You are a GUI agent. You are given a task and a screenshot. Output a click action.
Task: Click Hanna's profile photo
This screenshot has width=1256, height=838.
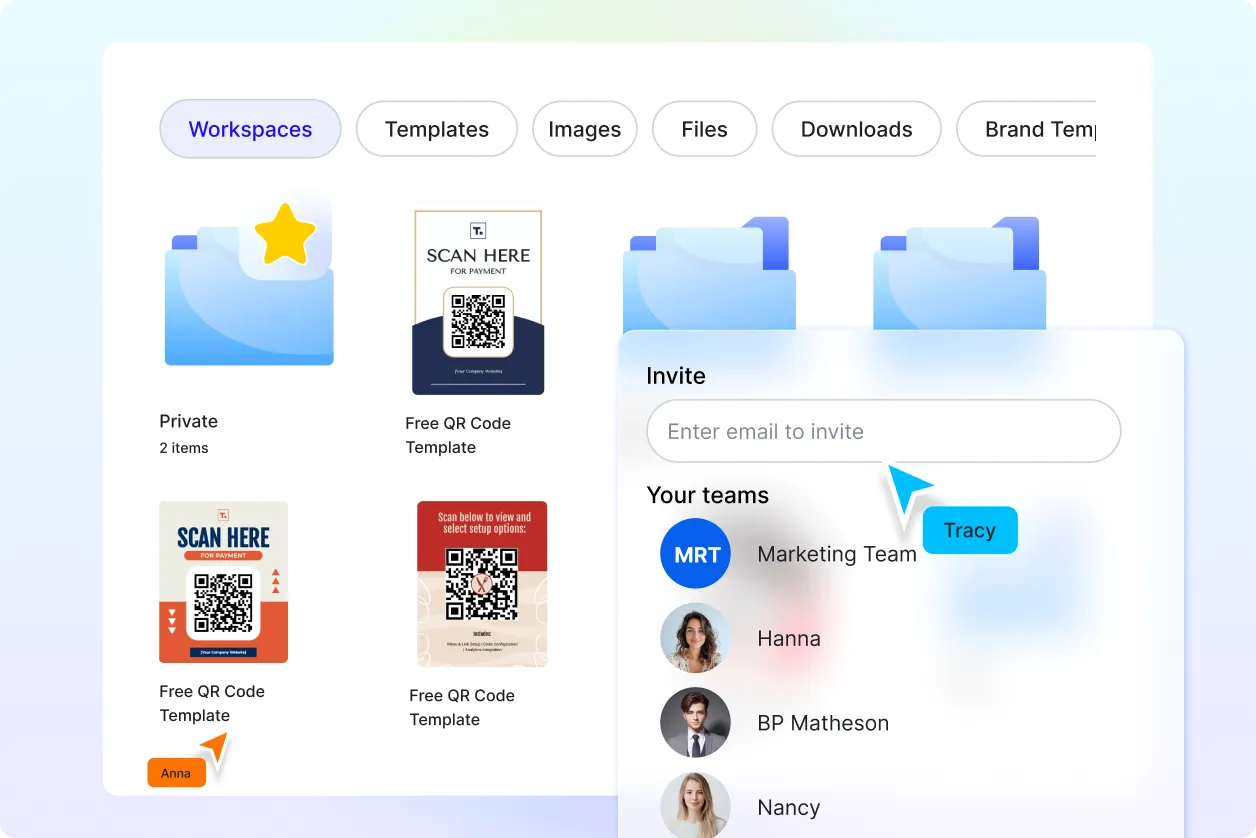(696, 638)
